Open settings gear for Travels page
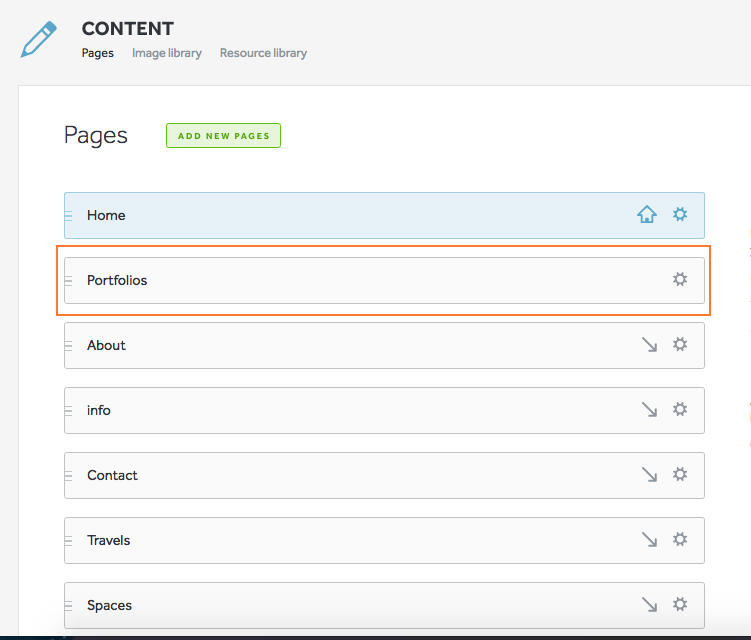 click(680, 539)
